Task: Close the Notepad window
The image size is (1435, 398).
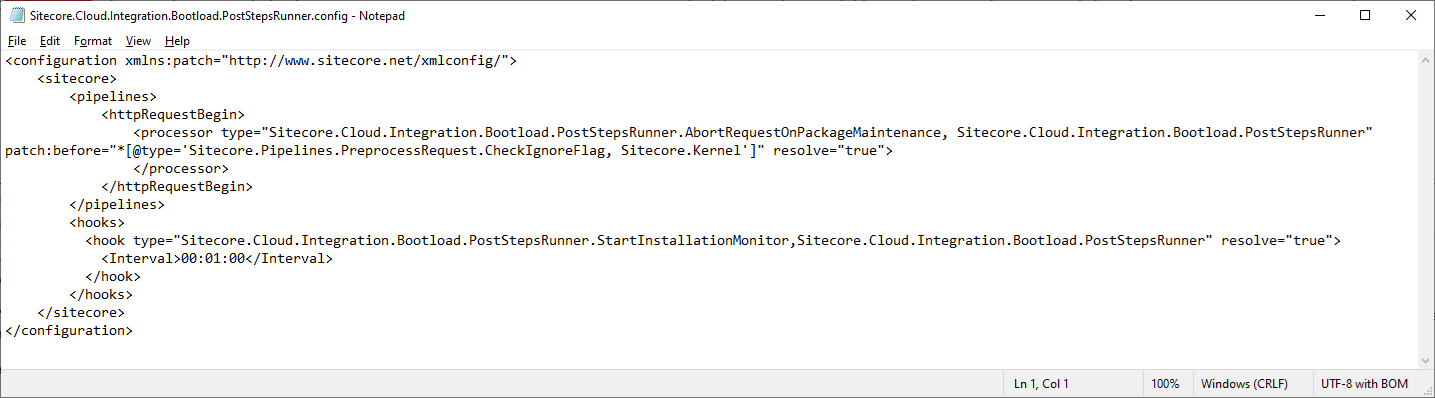Action: coord(1411,15)
